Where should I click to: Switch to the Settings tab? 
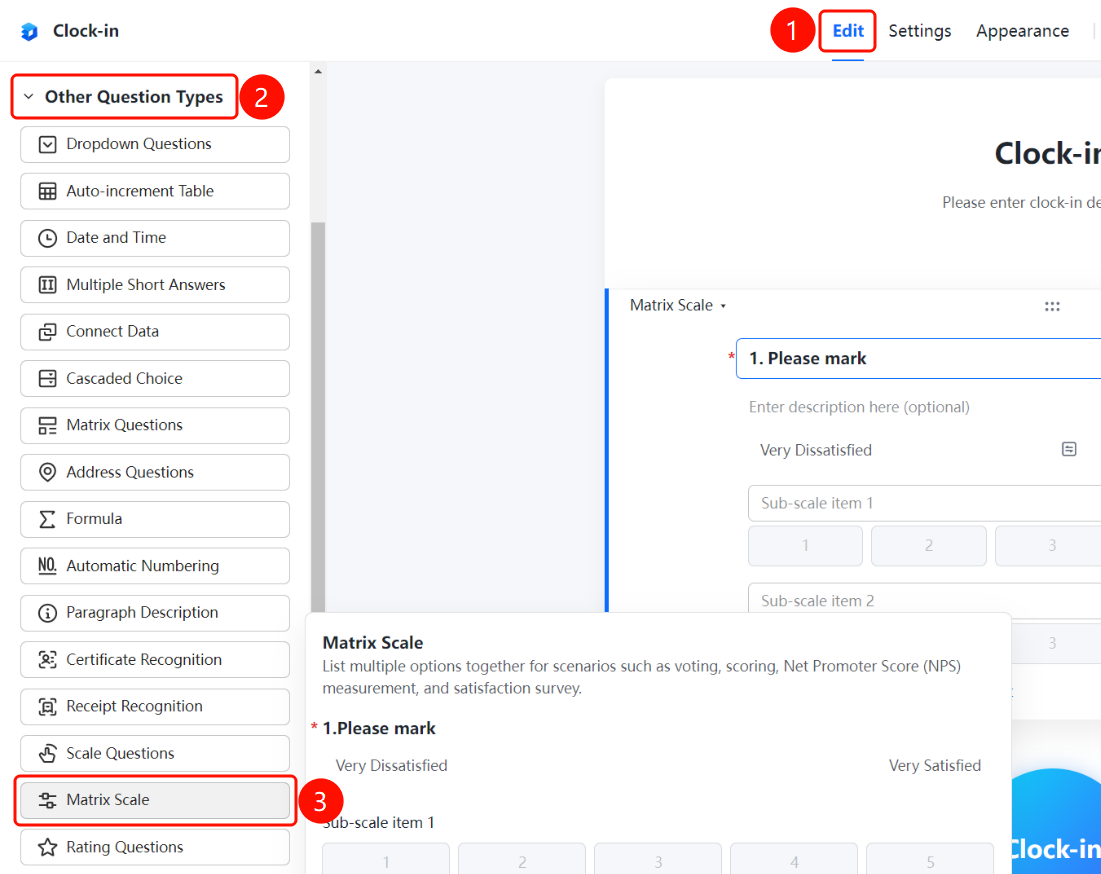click(919, 31)
